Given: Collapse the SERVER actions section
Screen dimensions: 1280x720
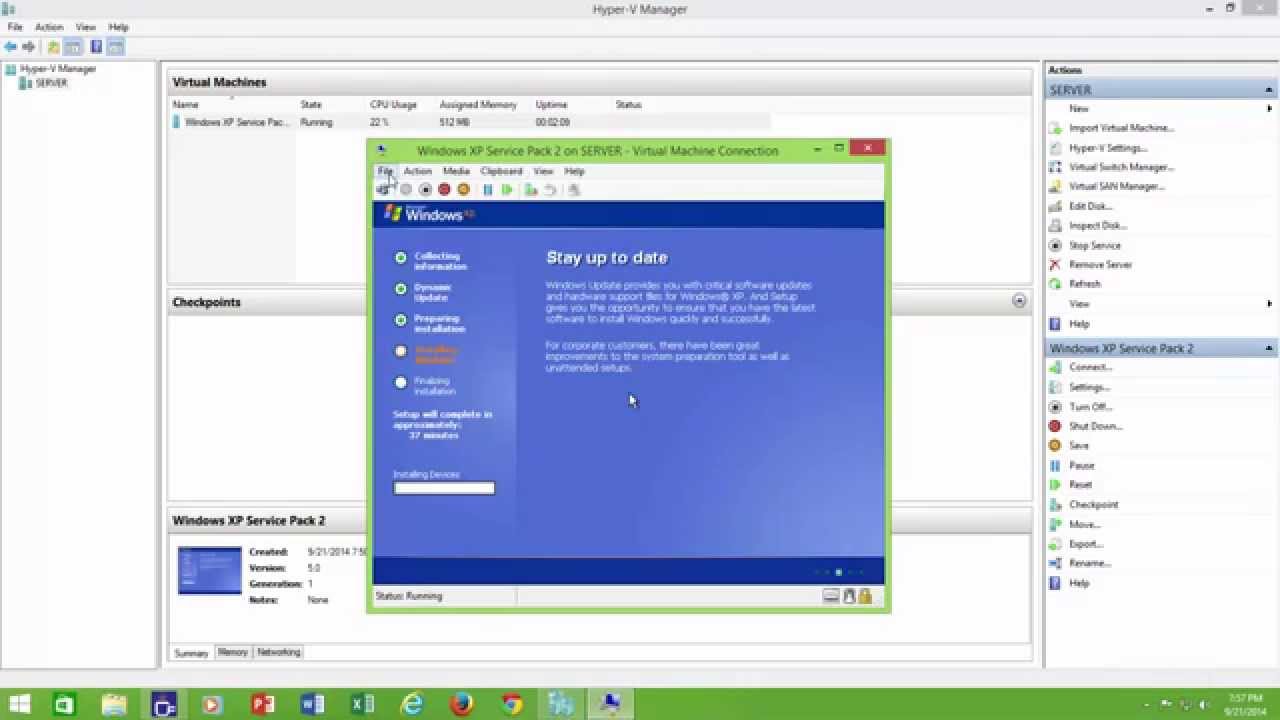Looking at the screenshot, I should click(x=1269, y=90).
